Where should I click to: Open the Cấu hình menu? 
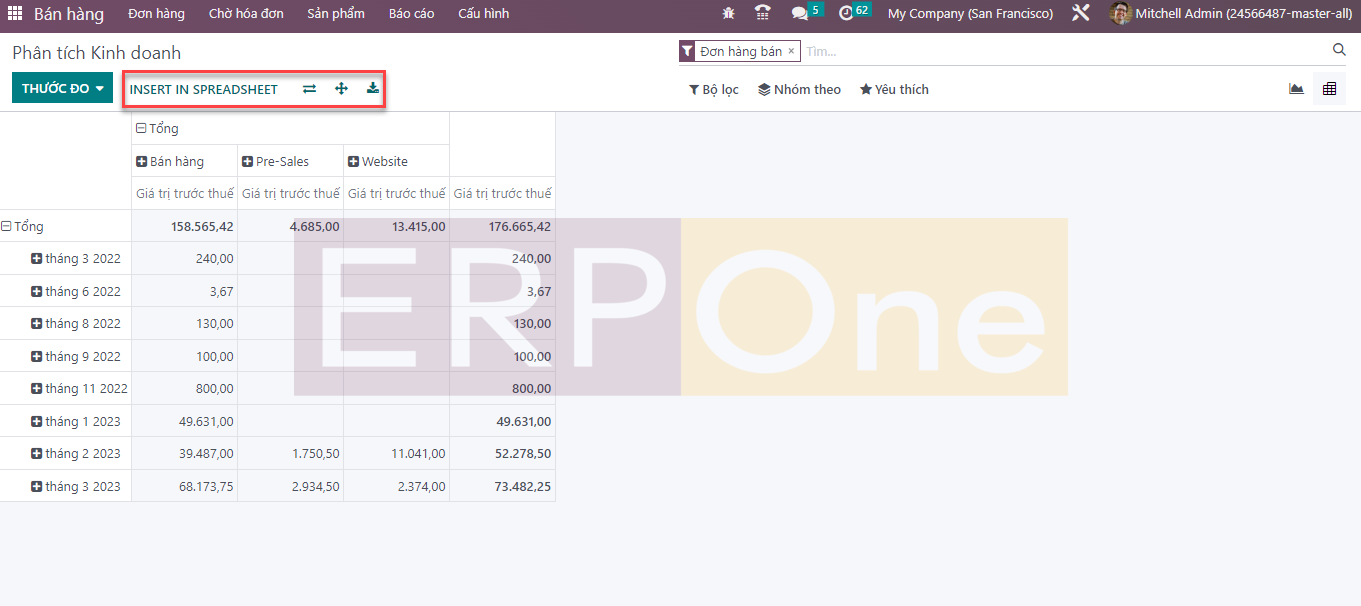coord(483,14)
